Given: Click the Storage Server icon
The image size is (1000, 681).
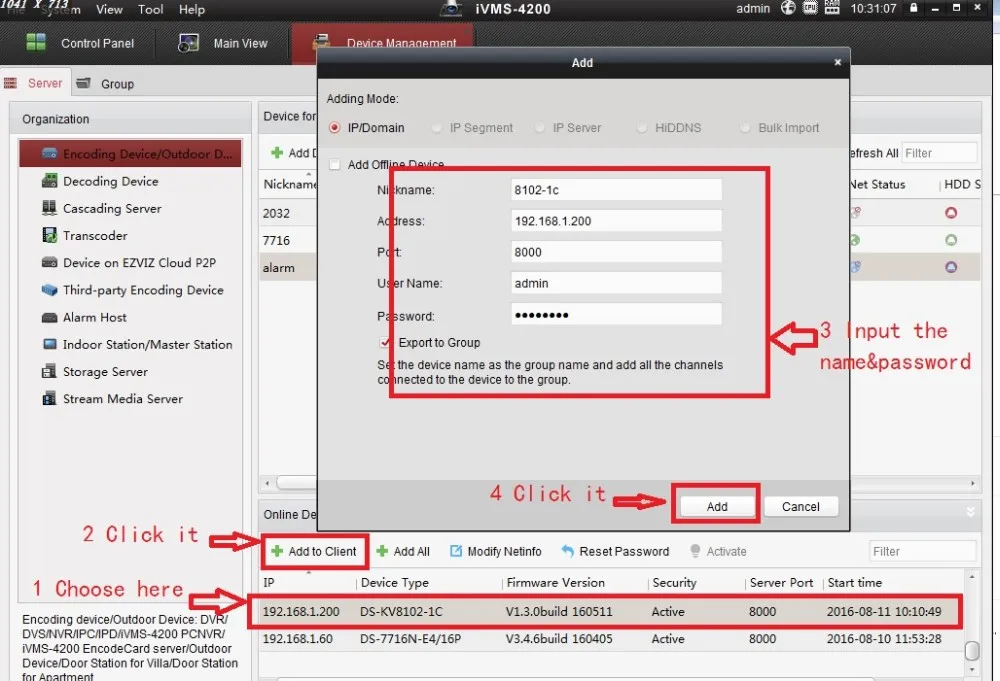Looking at the screenshot, I should pos(49,371).
